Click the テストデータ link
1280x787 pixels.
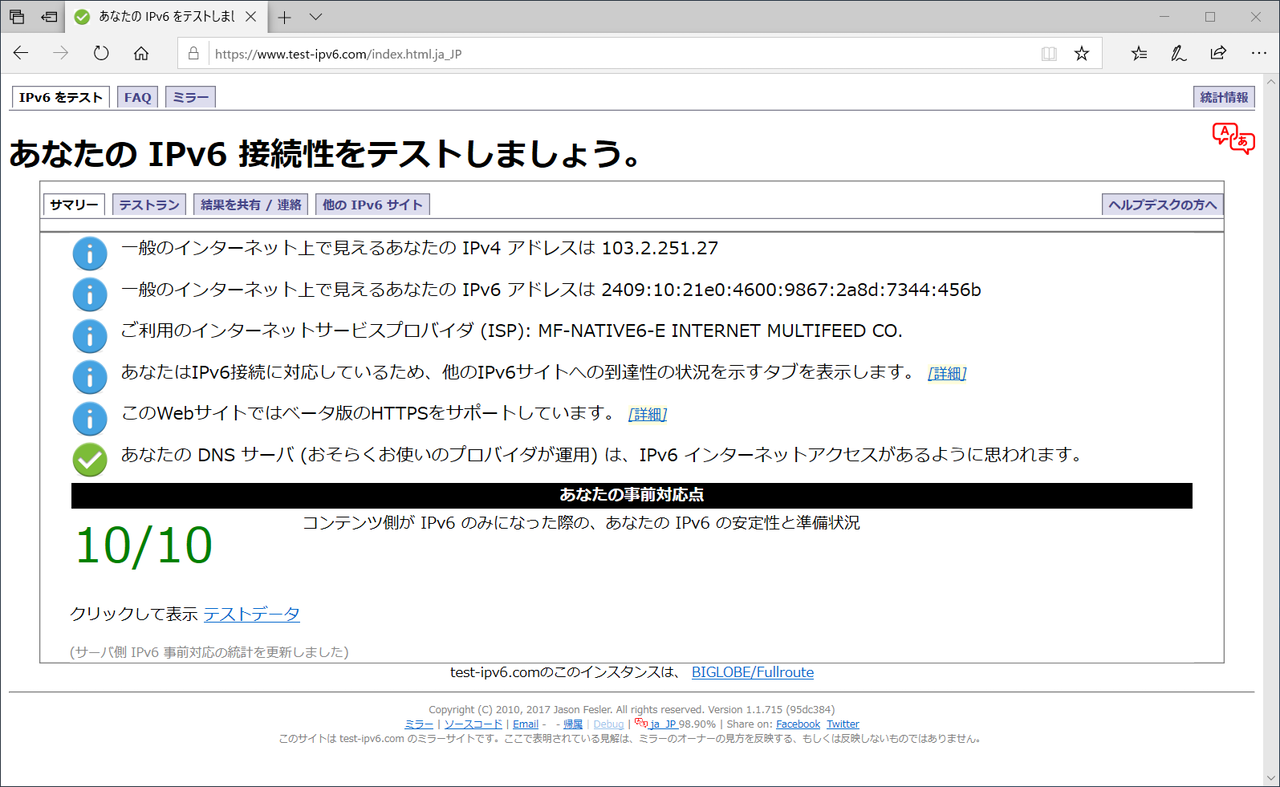tap(252, 614)
